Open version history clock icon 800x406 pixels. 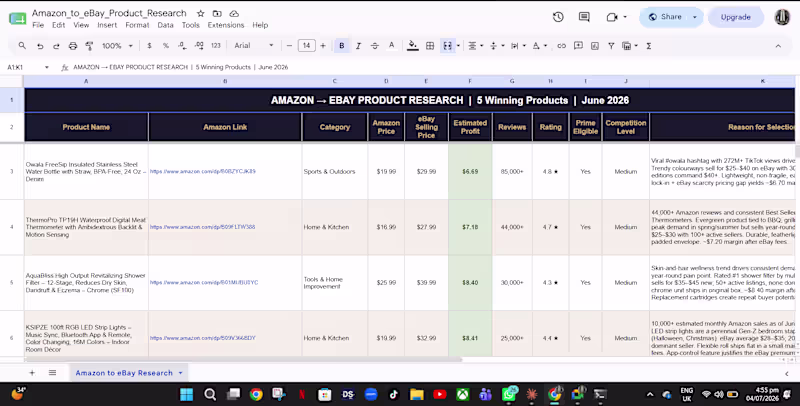(558, 17)
